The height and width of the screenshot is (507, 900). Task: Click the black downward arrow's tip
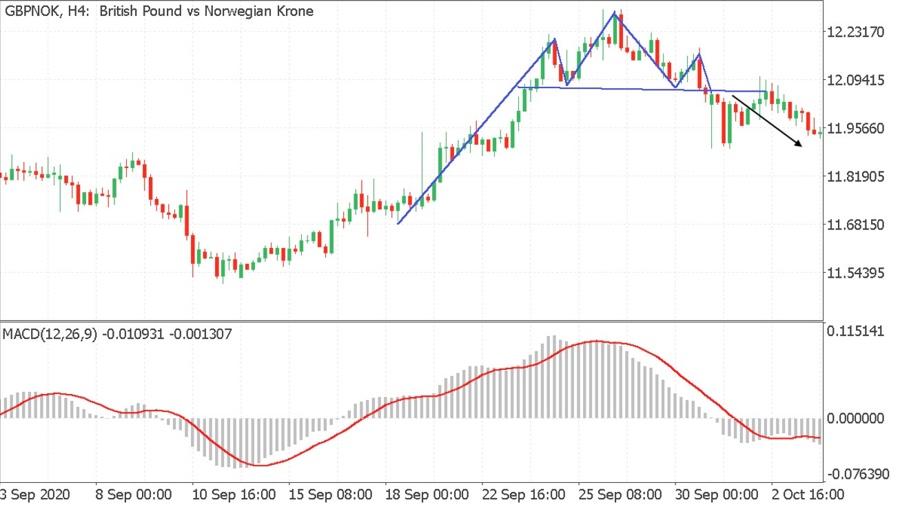click(x=801, y=146)
